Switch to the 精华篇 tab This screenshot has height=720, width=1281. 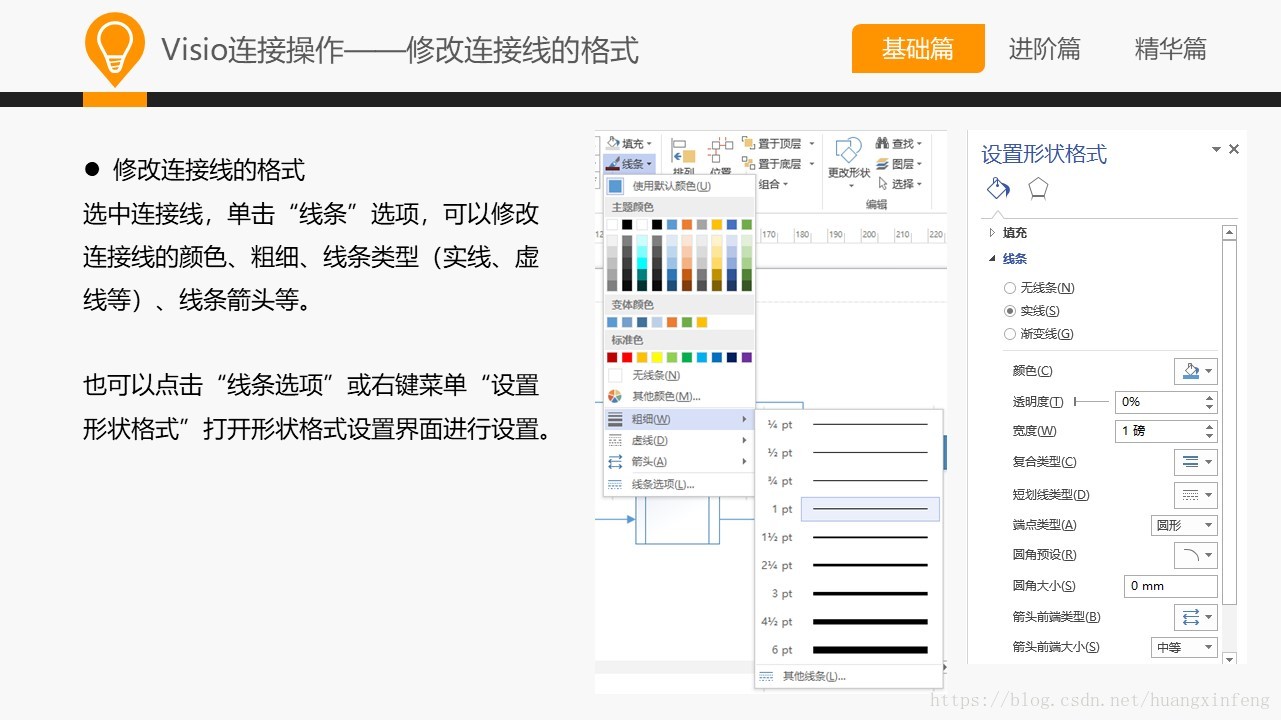(1170, 48)
